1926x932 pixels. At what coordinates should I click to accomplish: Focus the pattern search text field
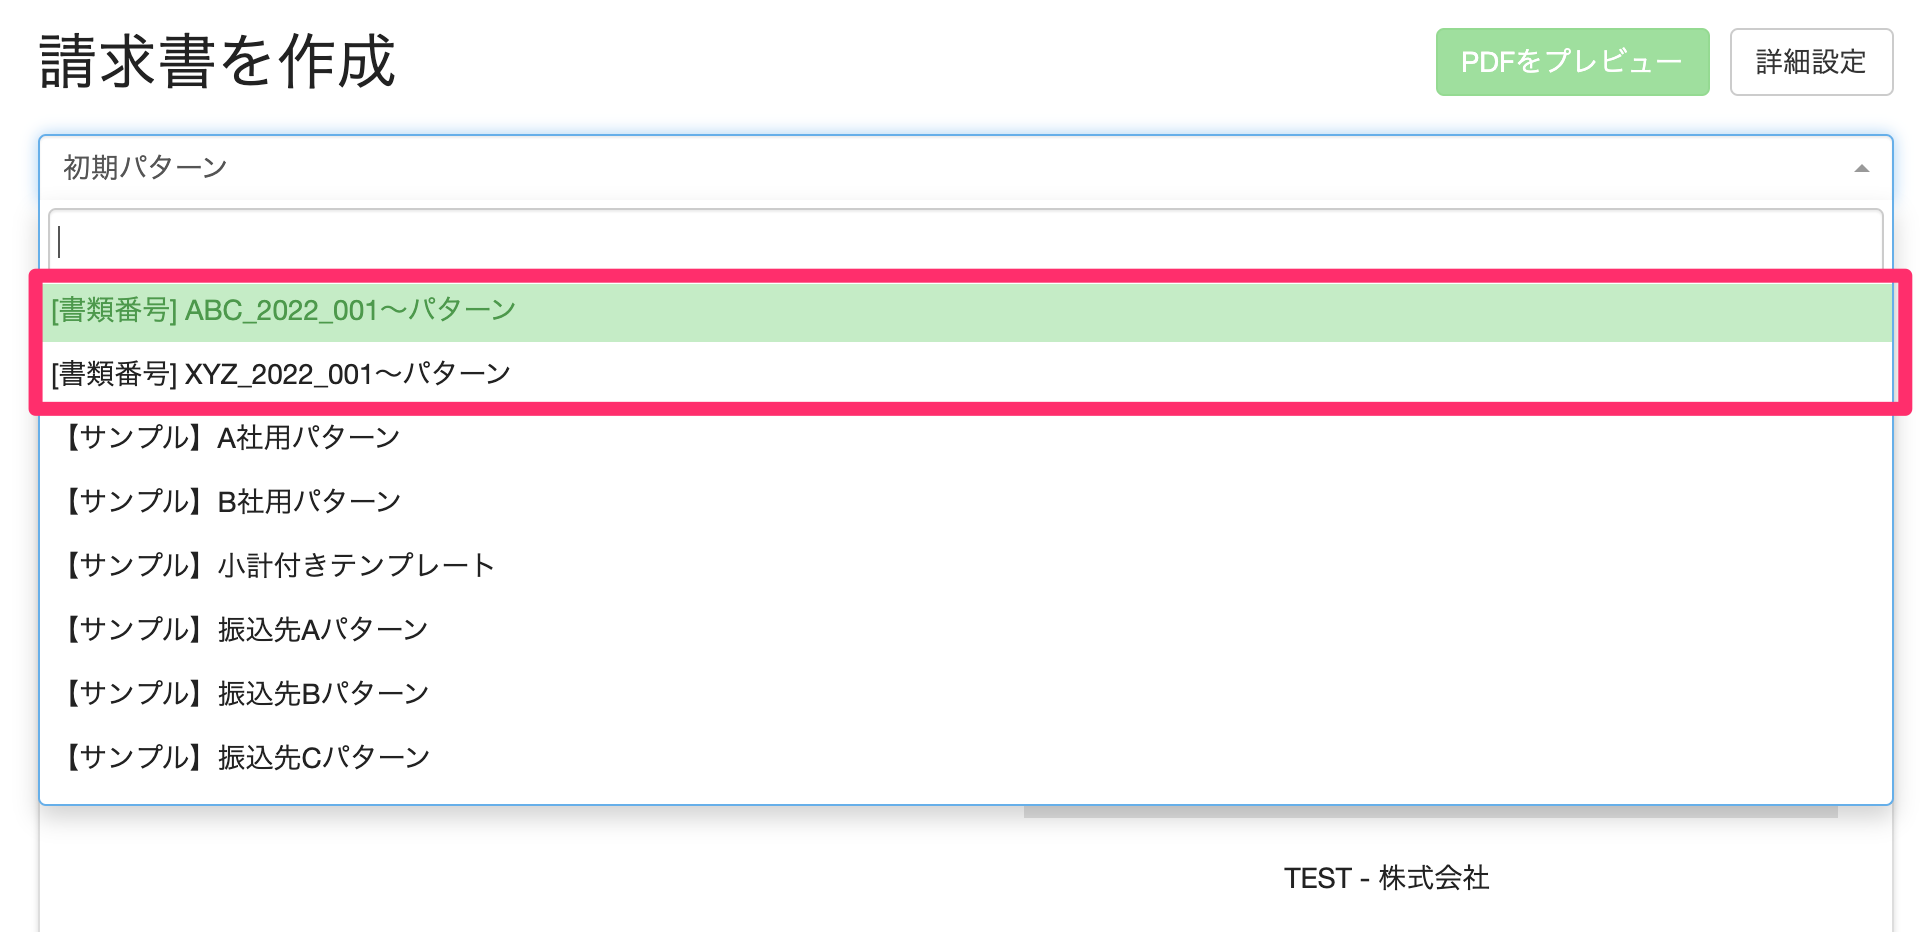(965, 241)
